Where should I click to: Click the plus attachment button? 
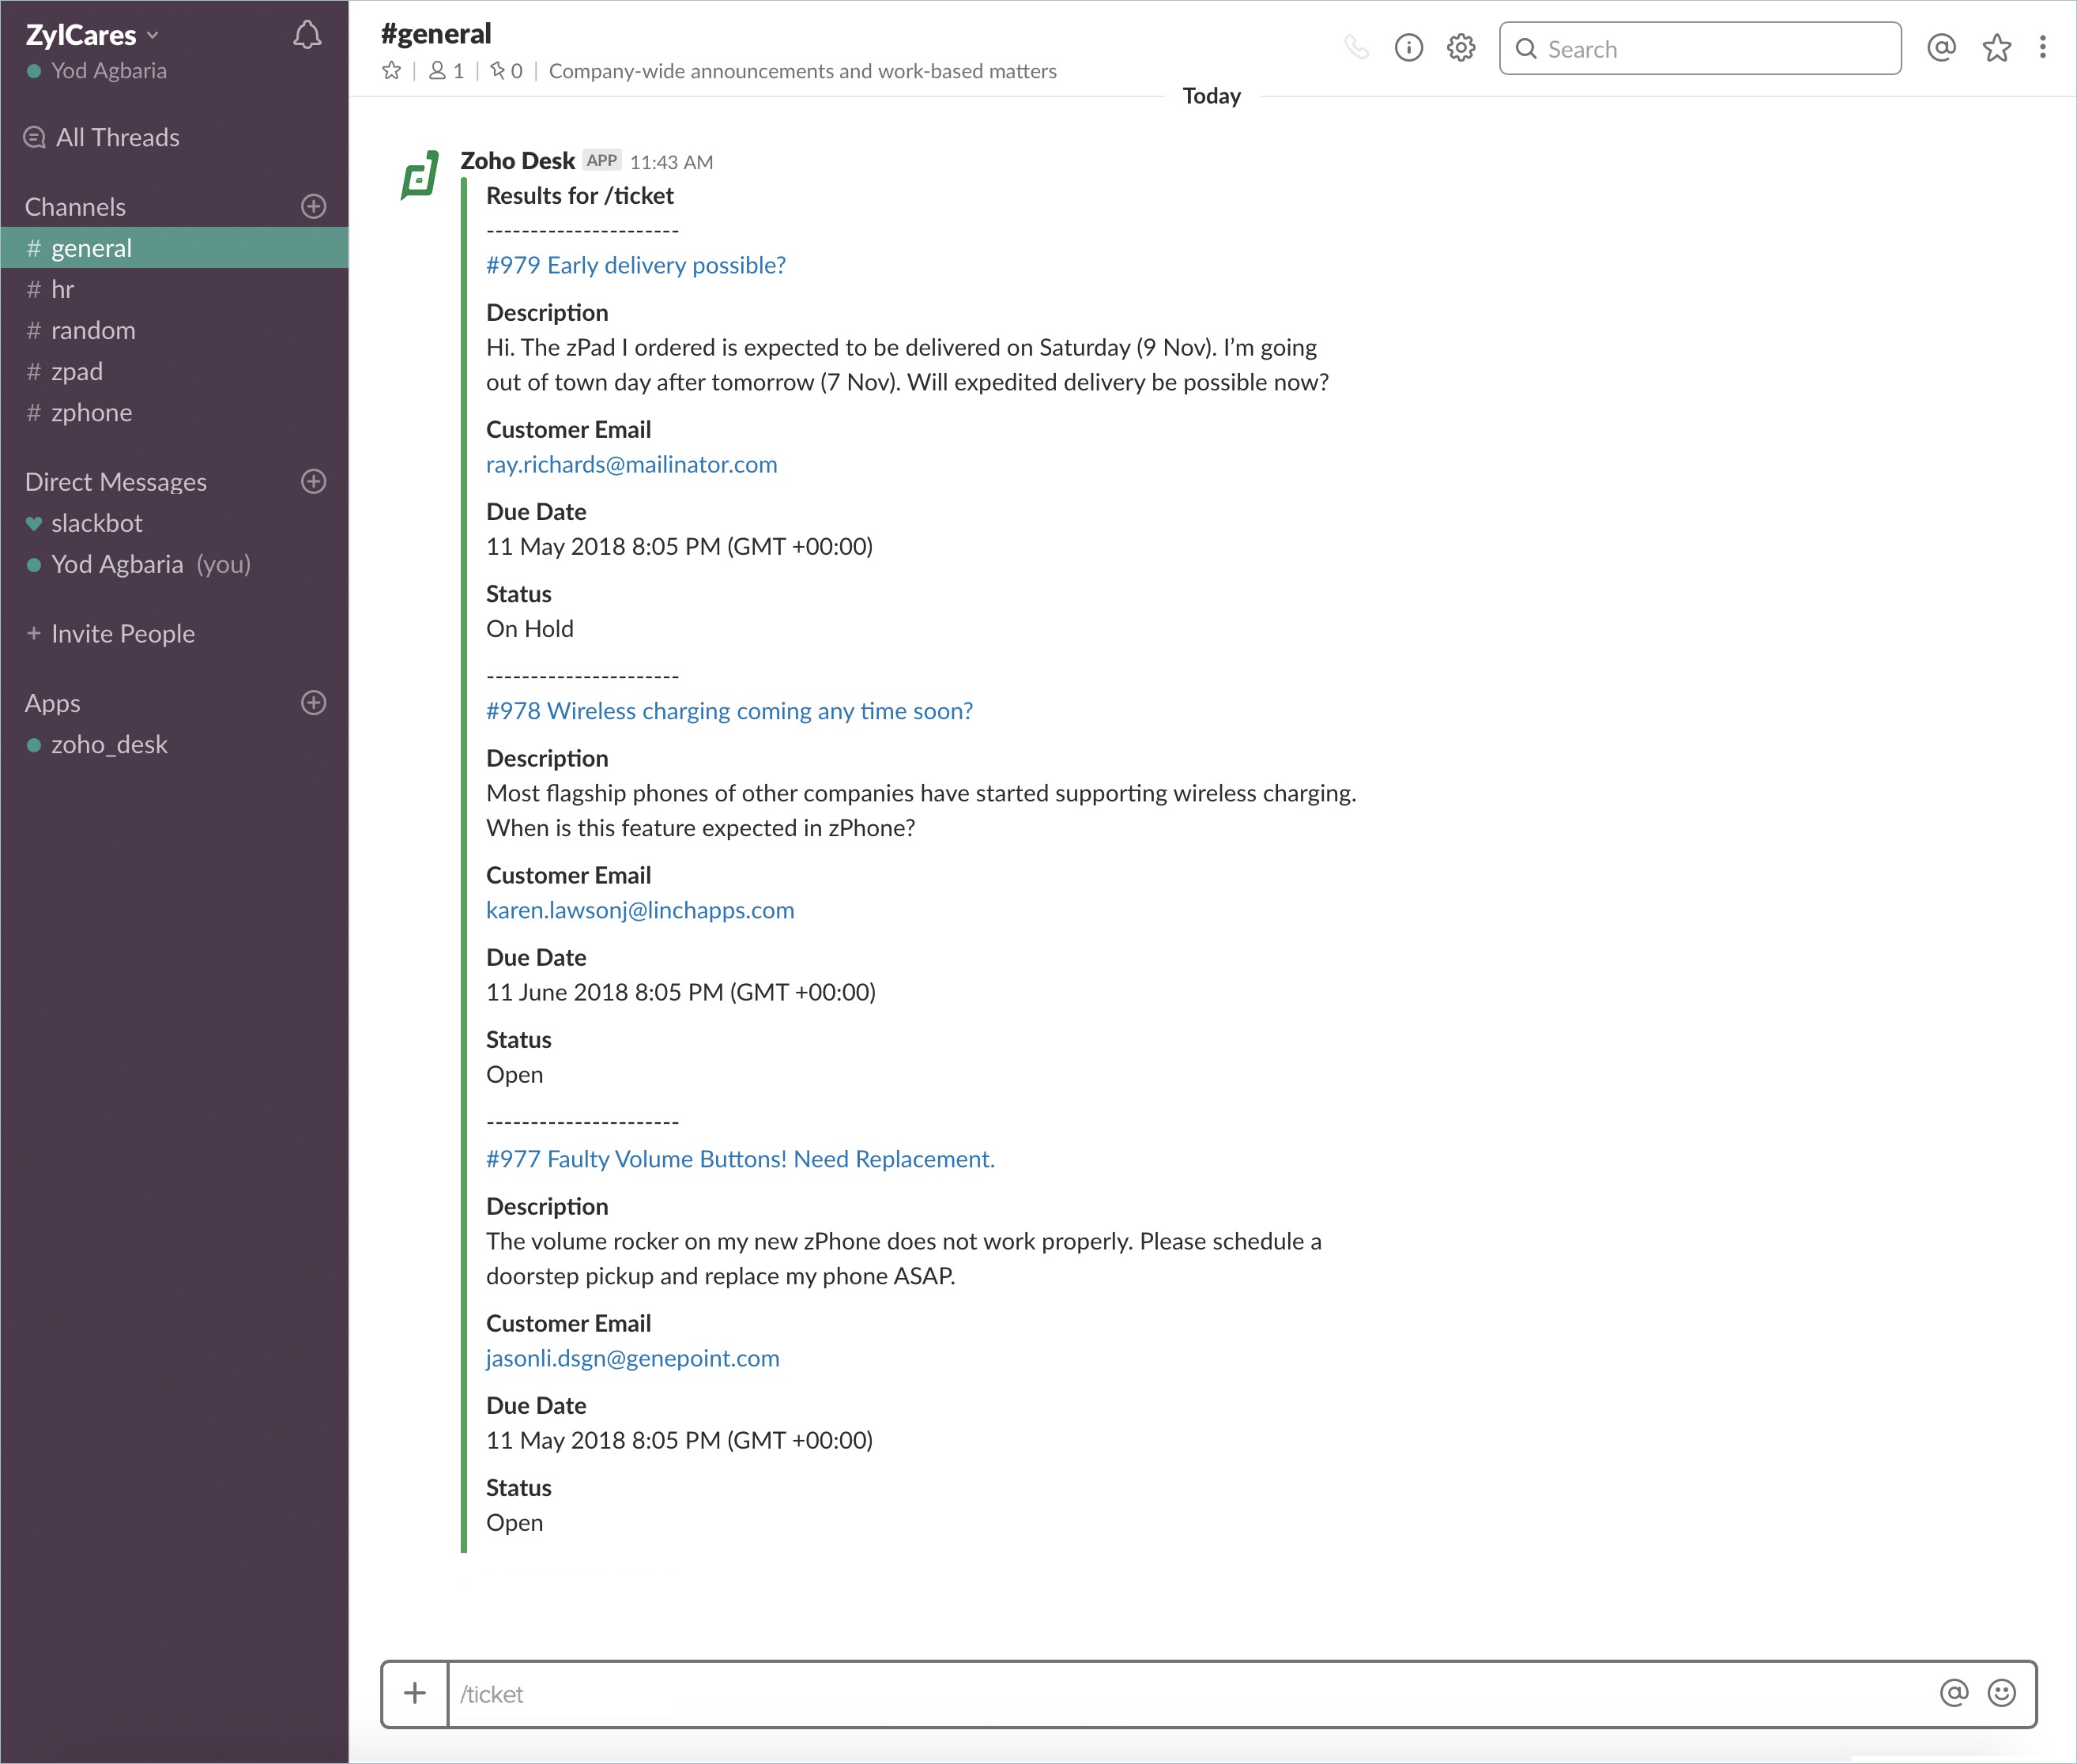click(415, 1693)
